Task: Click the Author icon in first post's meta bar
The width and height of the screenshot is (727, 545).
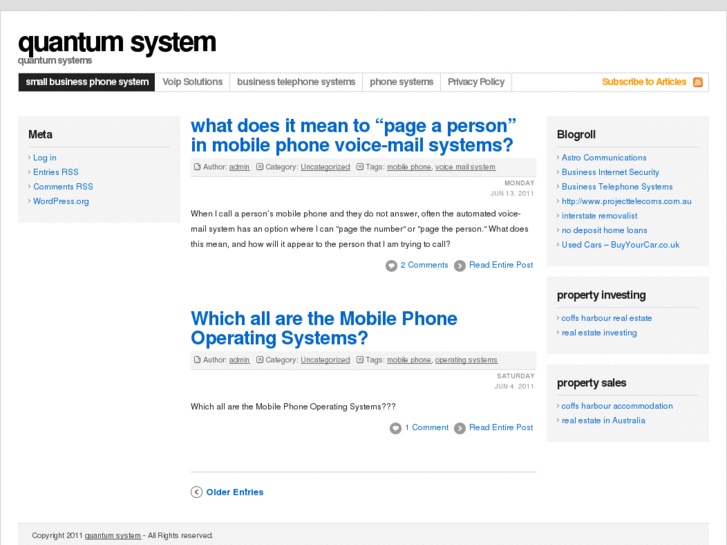Action: point(197,167)
